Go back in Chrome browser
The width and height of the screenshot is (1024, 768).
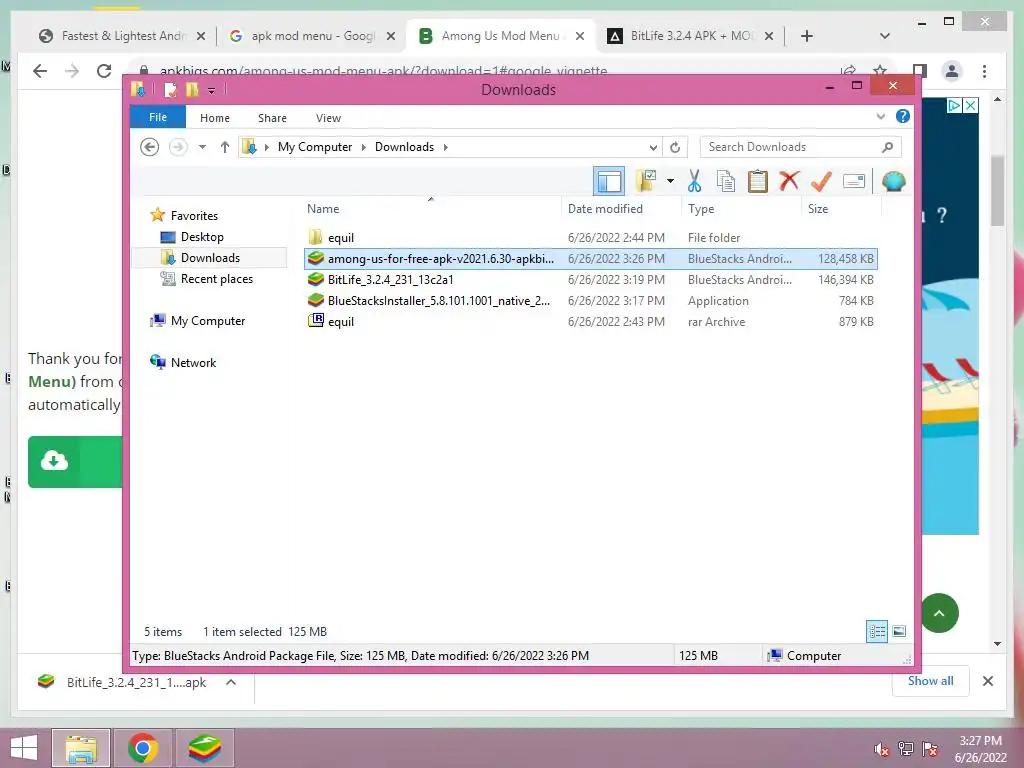(x=40, y=71)
